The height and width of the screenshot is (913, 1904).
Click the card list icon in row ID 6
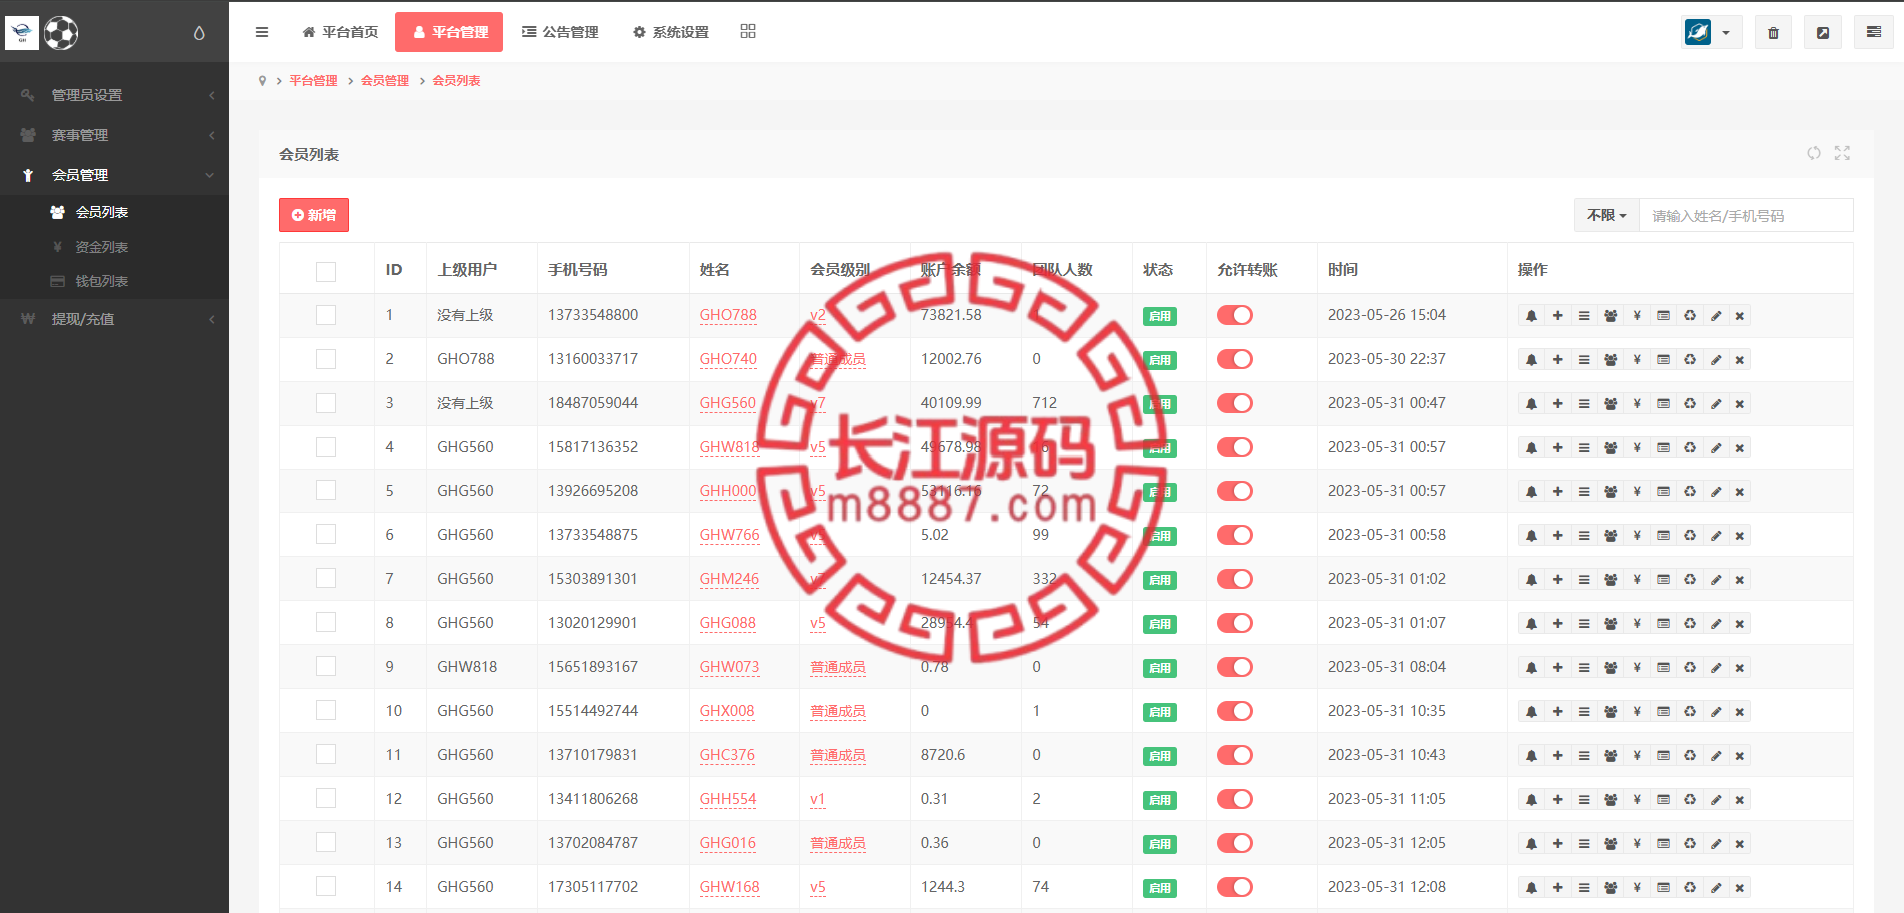click(1663, 536)
